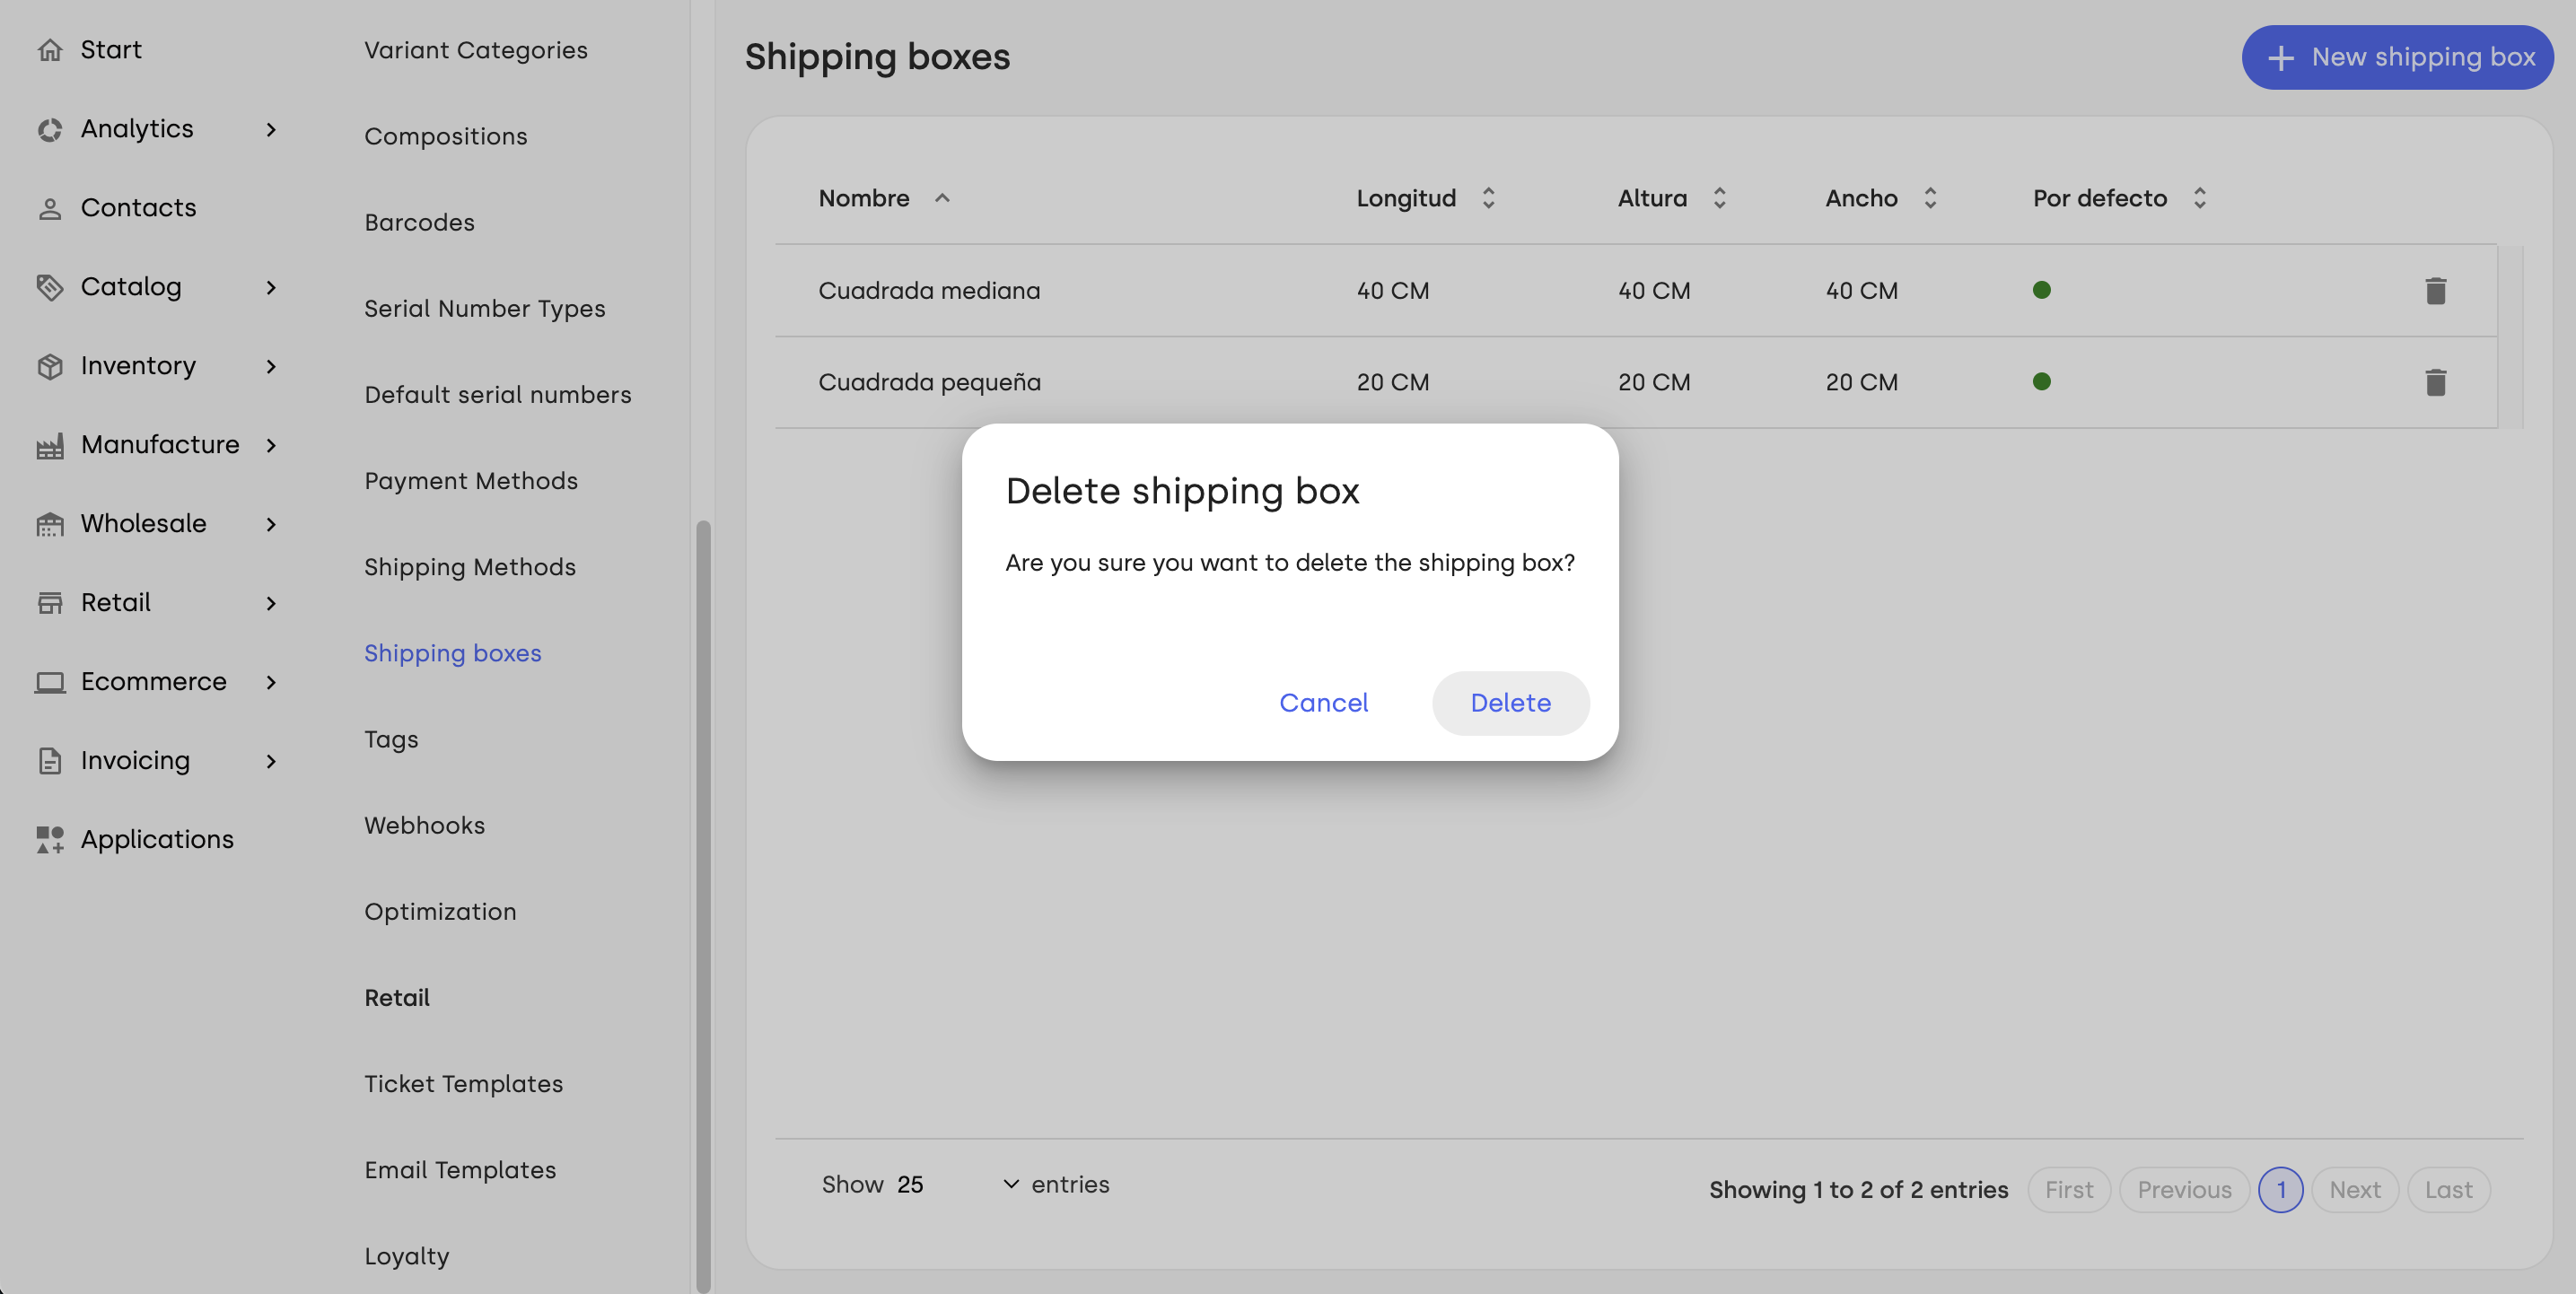Click the Wholesale warehouse icon
2576x1294 pixels.
[x=50, y=524]
